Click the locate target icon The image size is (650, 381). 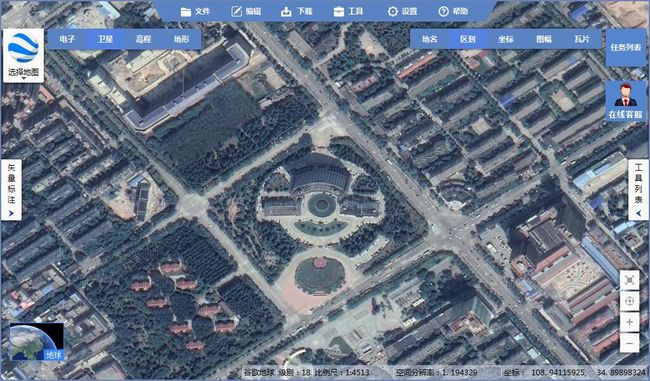coord(629,301)
